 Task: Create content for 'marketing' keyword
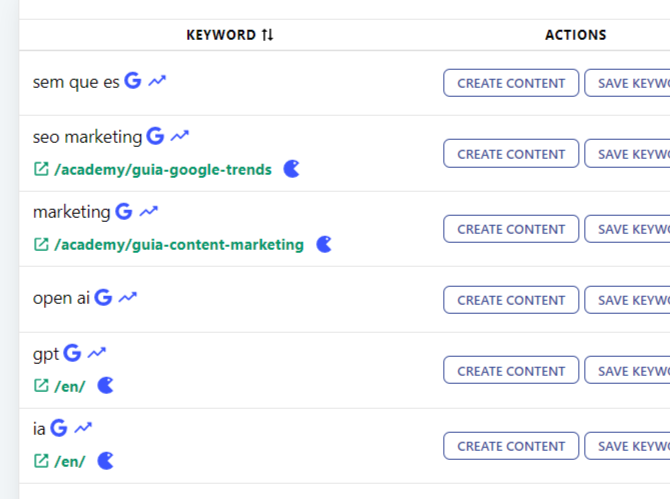[511, 229]
